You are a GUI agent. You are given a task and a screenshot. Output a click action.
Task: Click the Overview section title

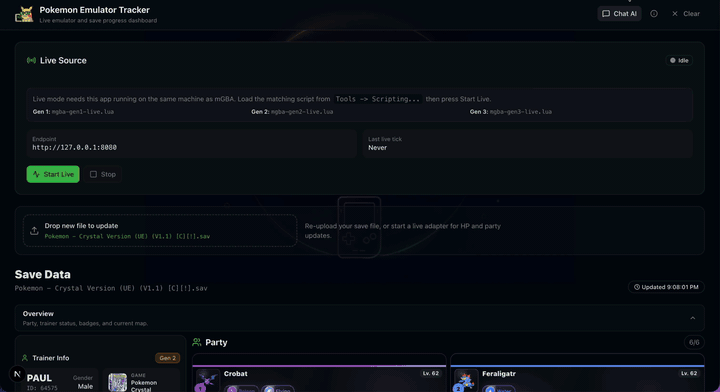pyautogui.click(x=38, y=314)
